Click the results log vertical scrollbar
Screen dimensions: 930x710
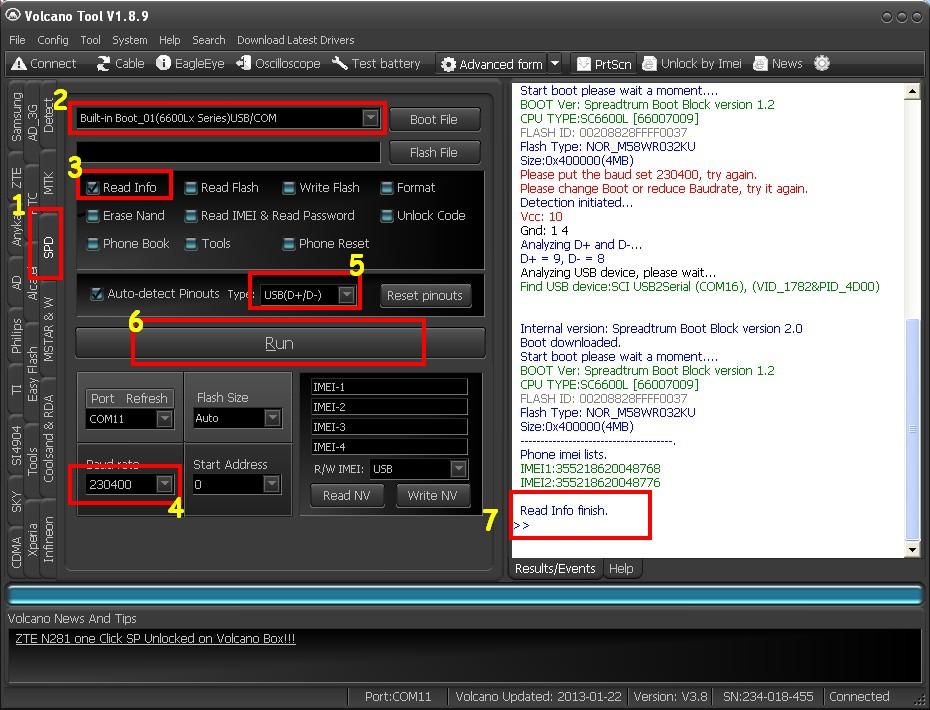point(911,428)
